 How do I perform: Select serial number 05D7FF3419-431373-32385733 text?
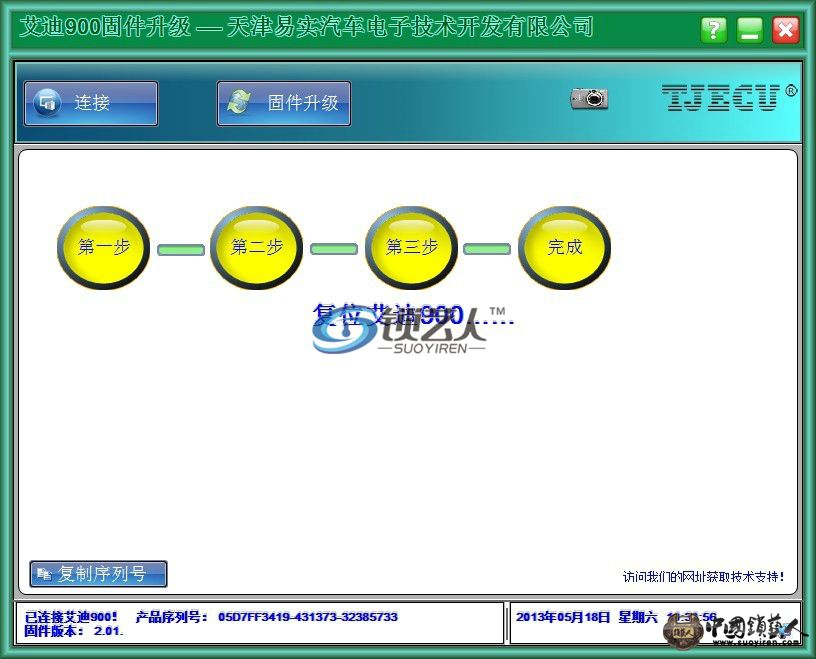[x=308, y=617]
